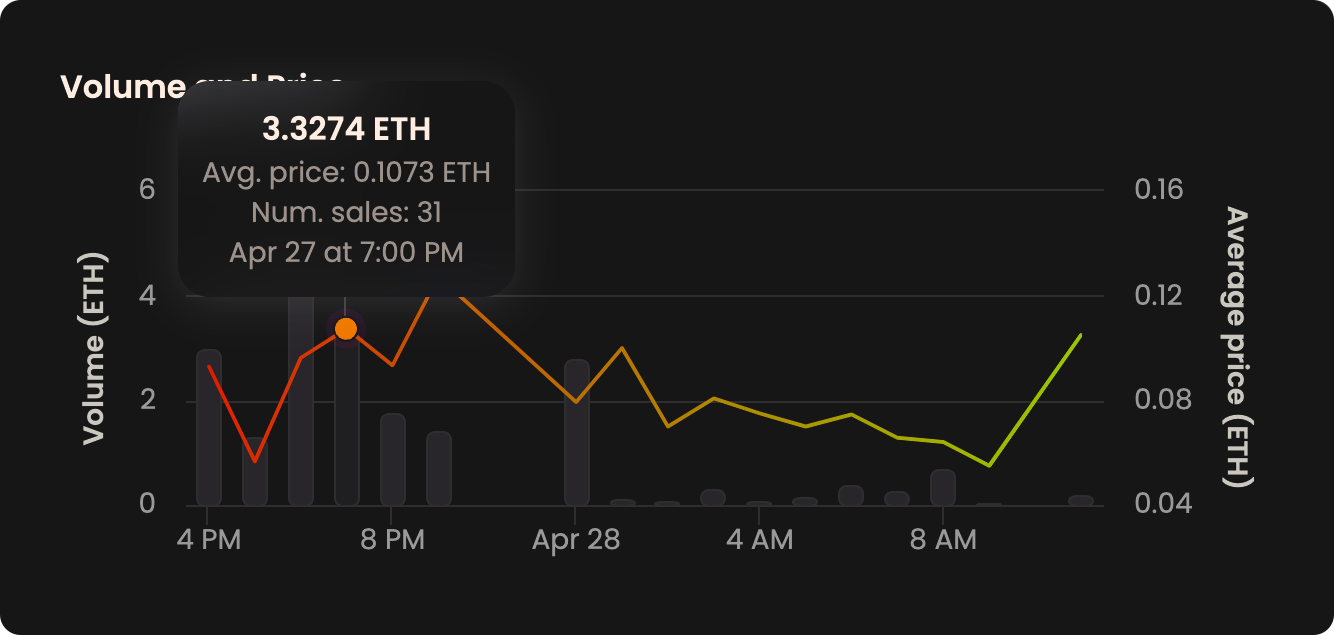
Task: Click the price line's lowest dip near 5 PM
Action: click(x=255, y=461)
